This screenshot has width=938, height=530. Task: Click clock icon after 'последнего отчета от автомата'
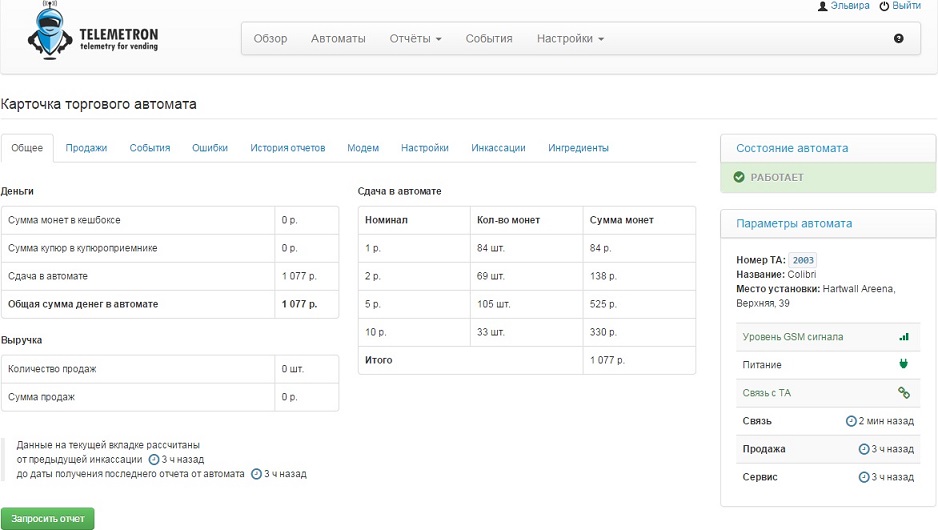tap(257, 474)
